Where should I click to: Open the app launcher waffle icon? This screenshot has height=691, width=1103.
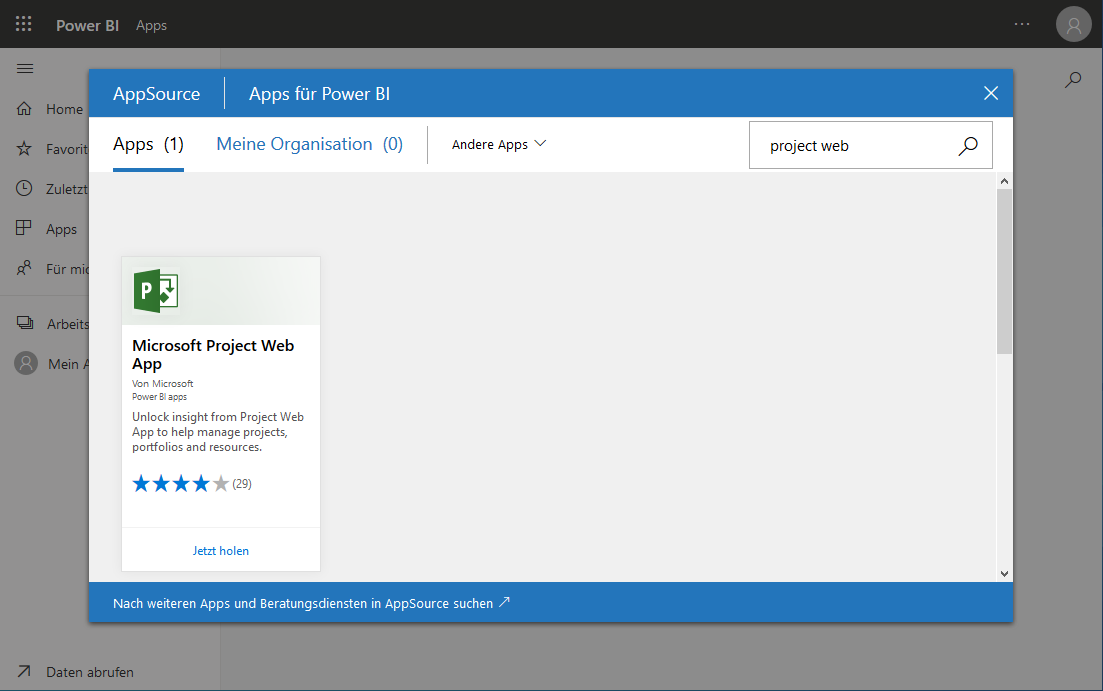[x=24, y=25]
